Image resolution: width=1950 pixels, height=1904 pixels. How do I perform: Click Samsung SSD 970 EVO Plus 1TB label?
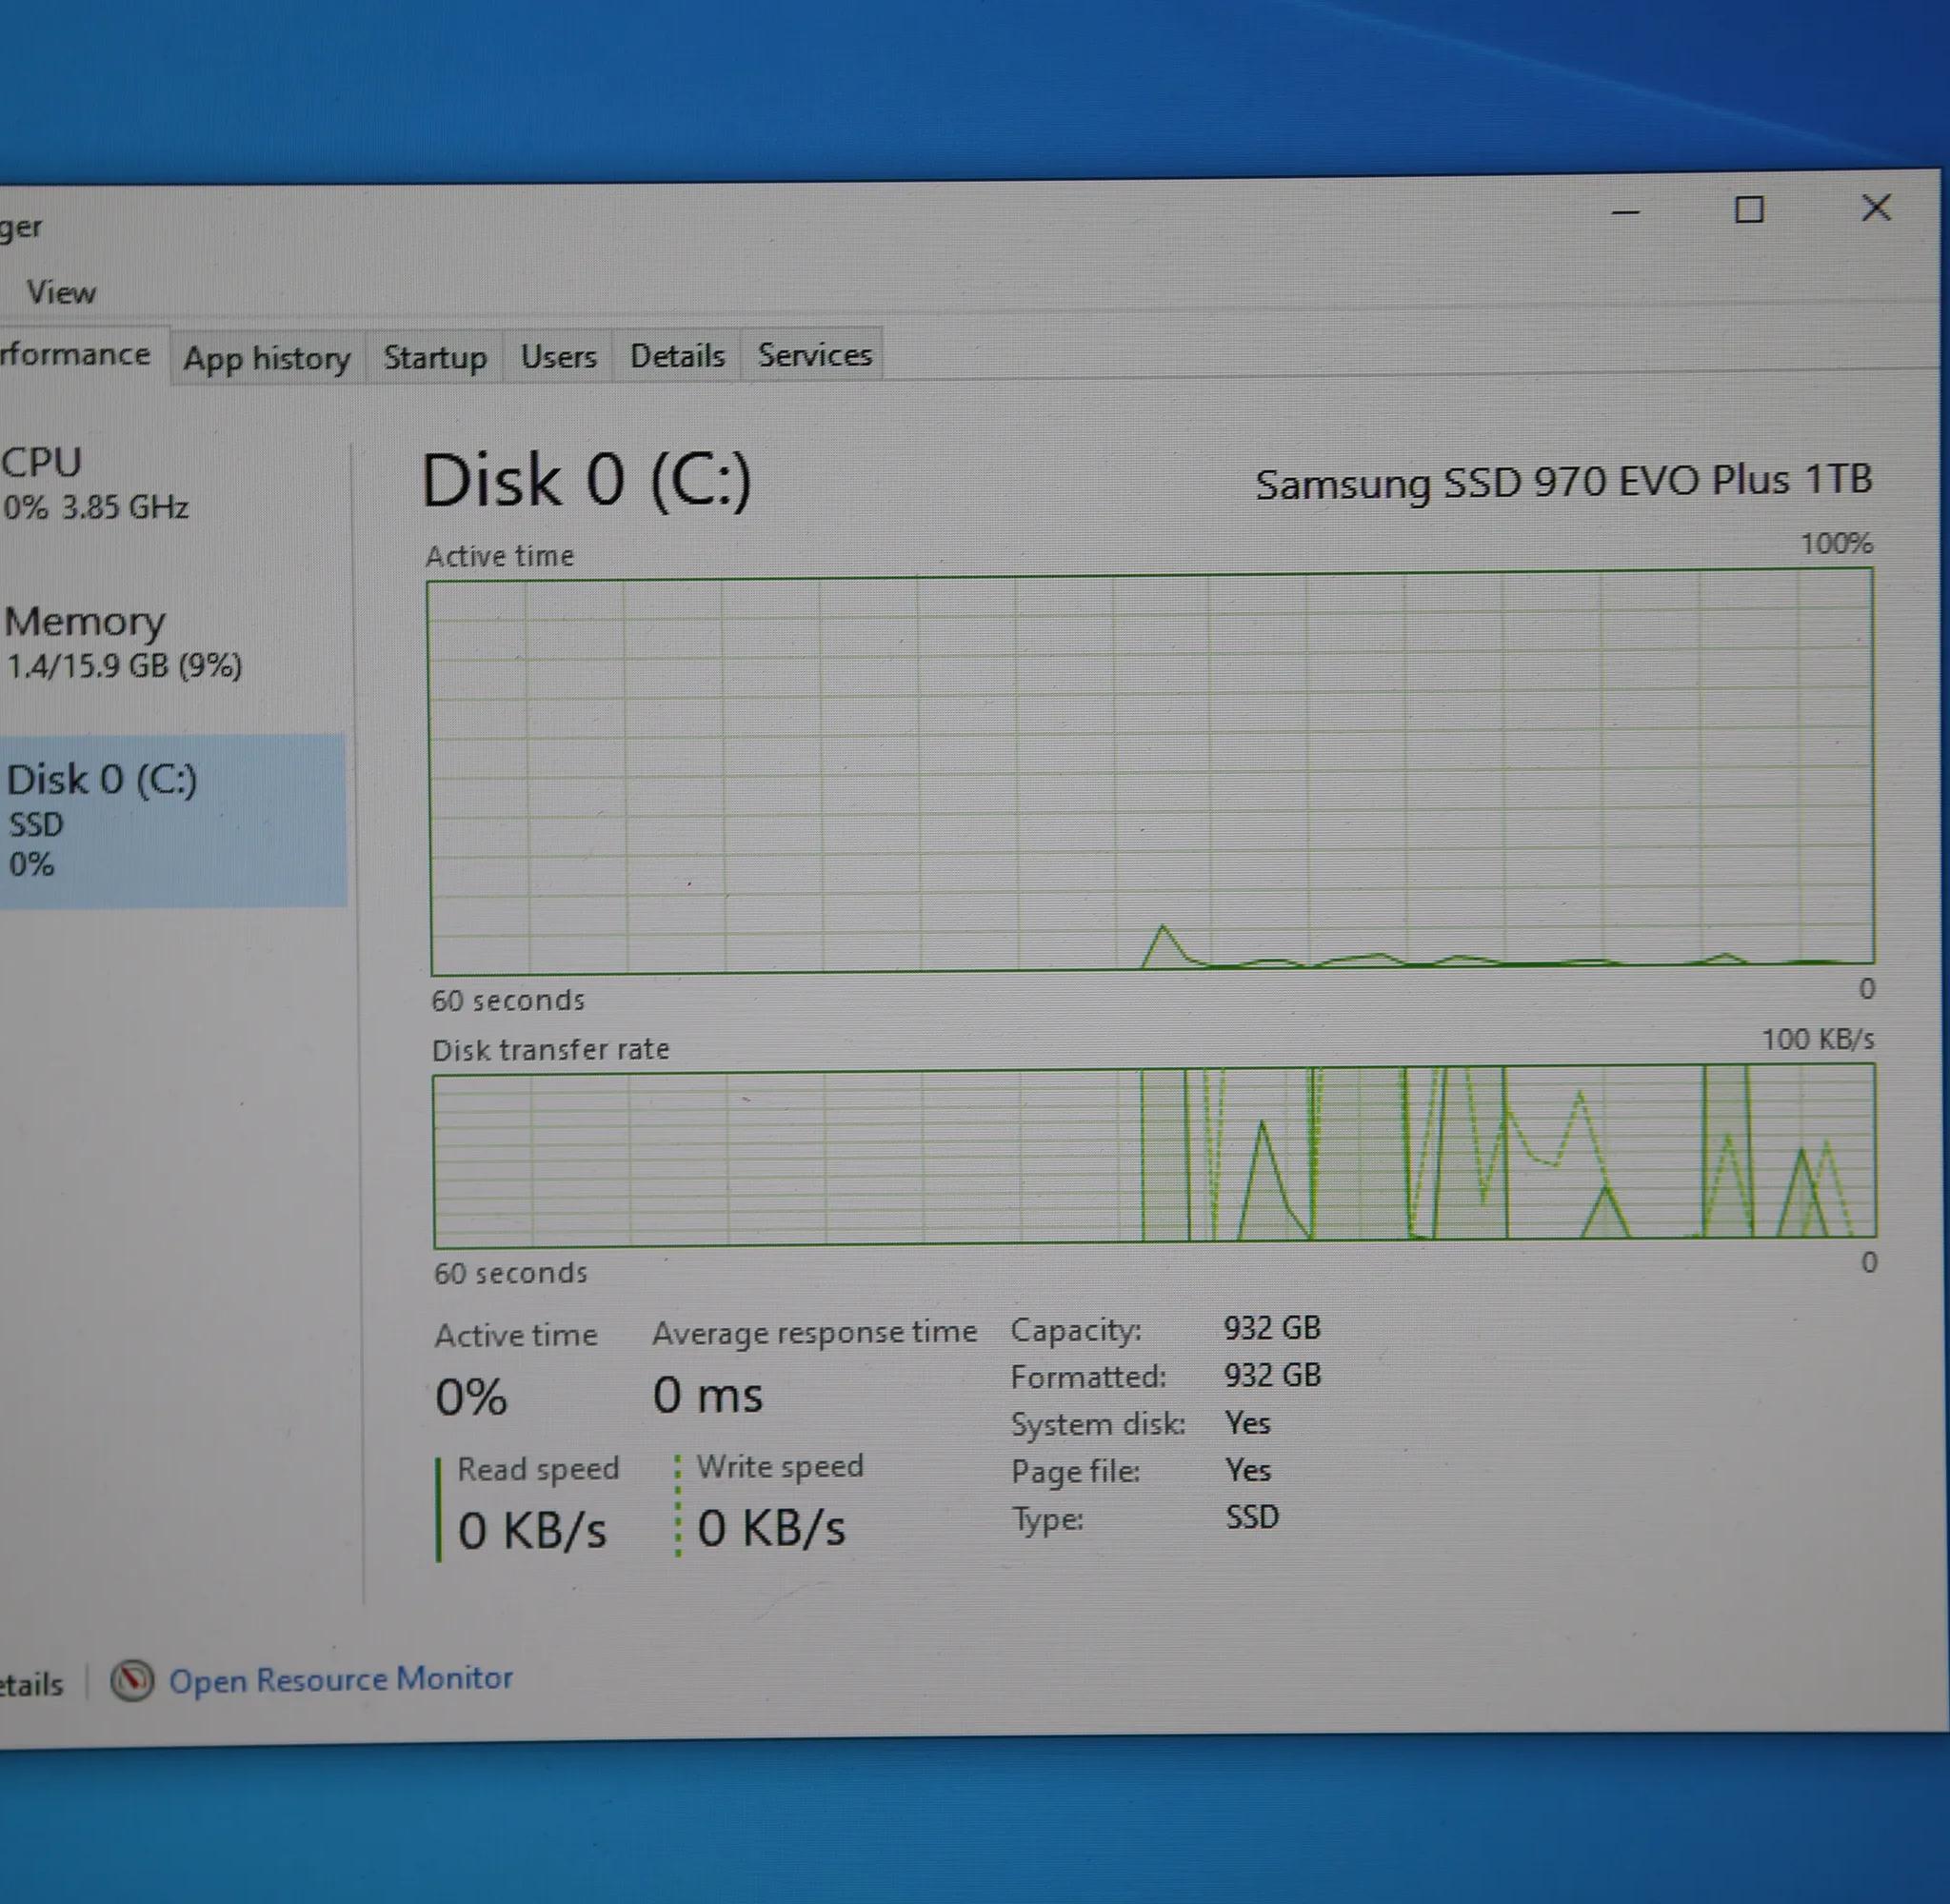tap(1563, 481)
